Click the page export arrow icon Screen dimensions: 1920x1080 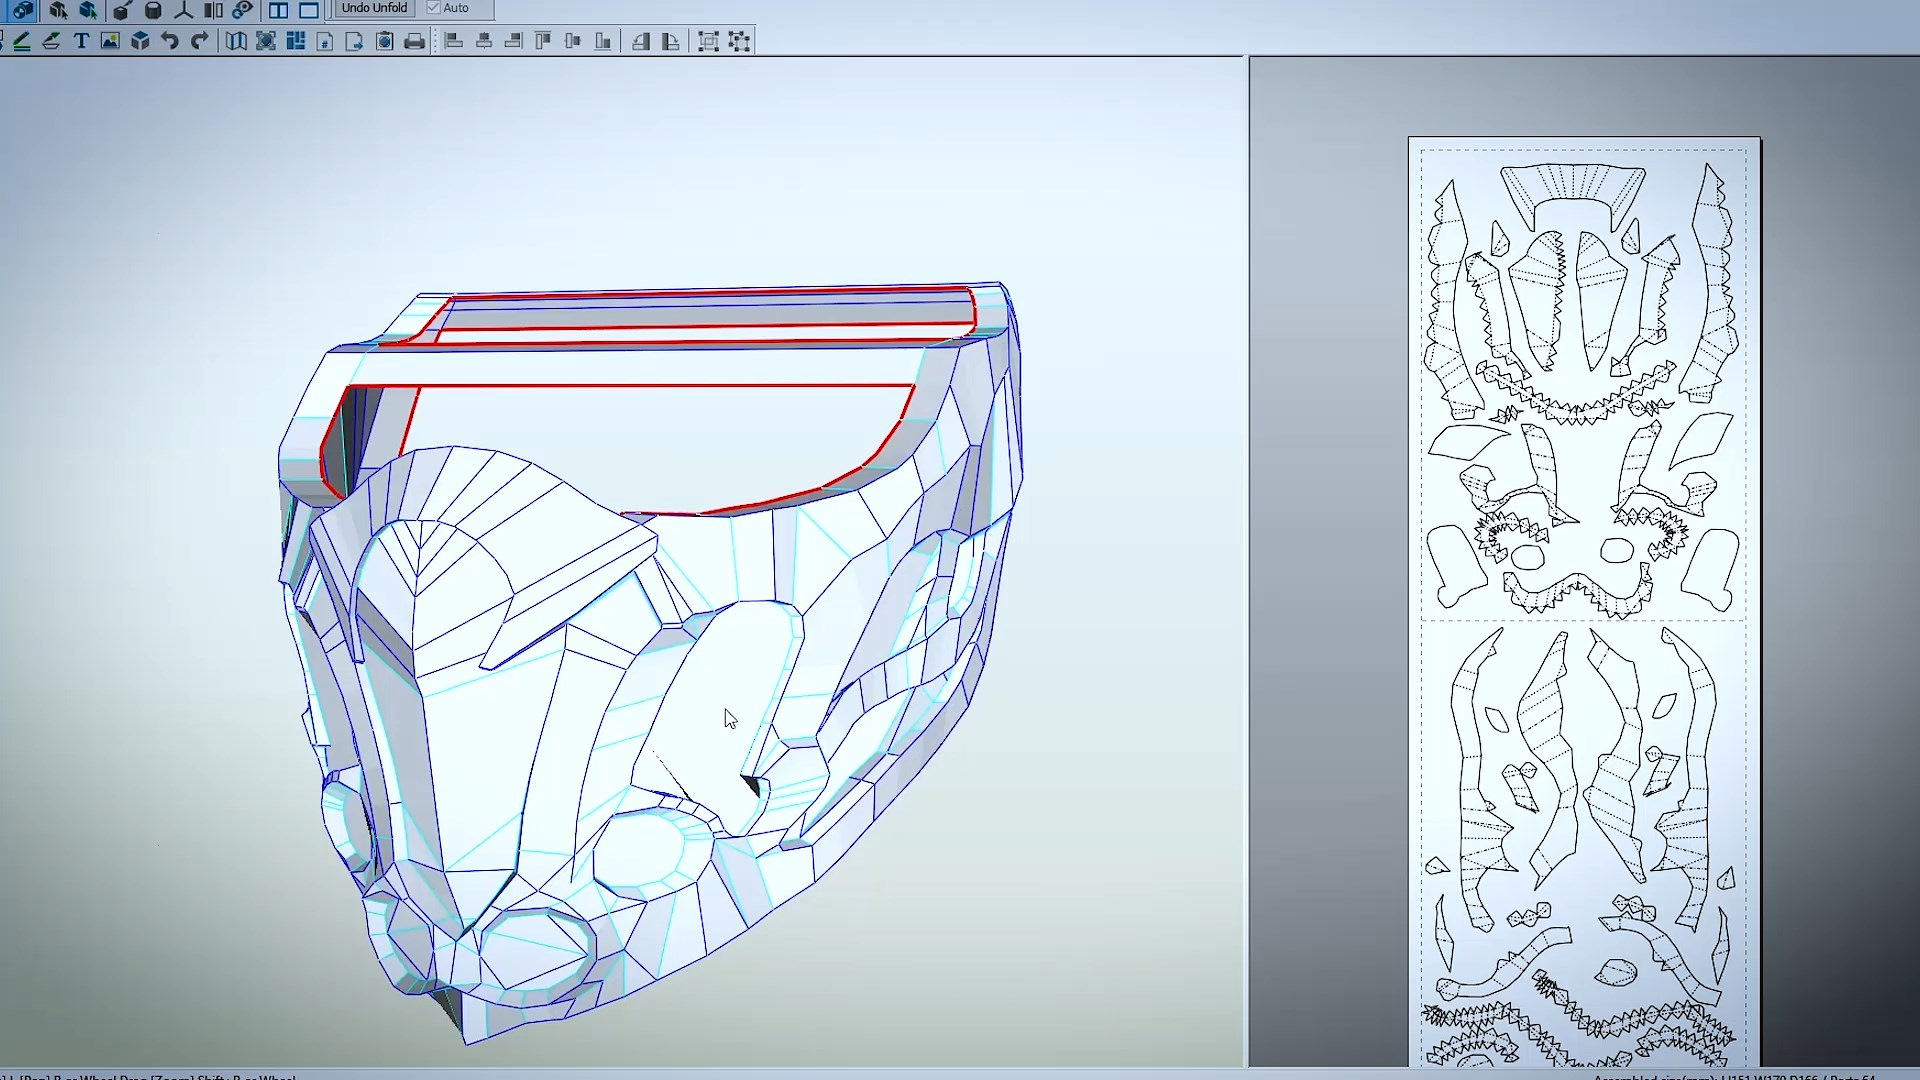tap(354, 41)
